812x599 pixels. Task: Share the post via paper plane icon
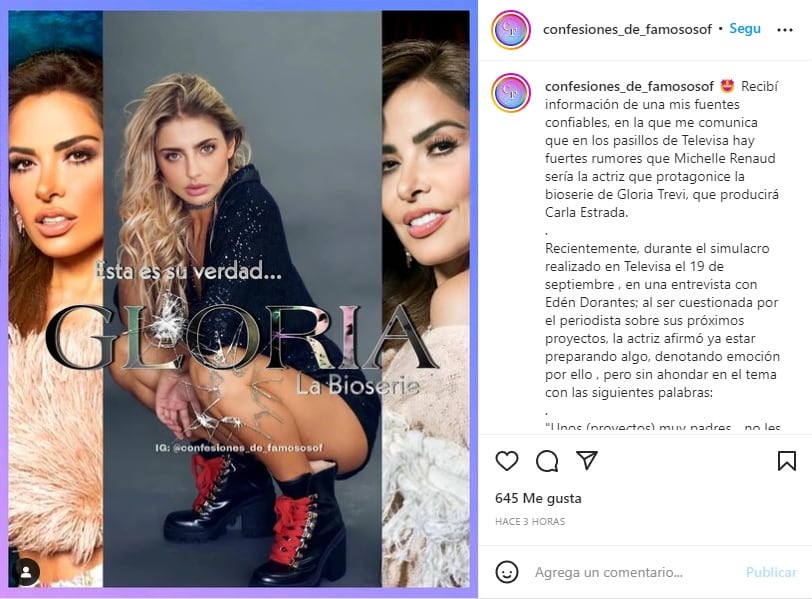[x=587, y=460]
